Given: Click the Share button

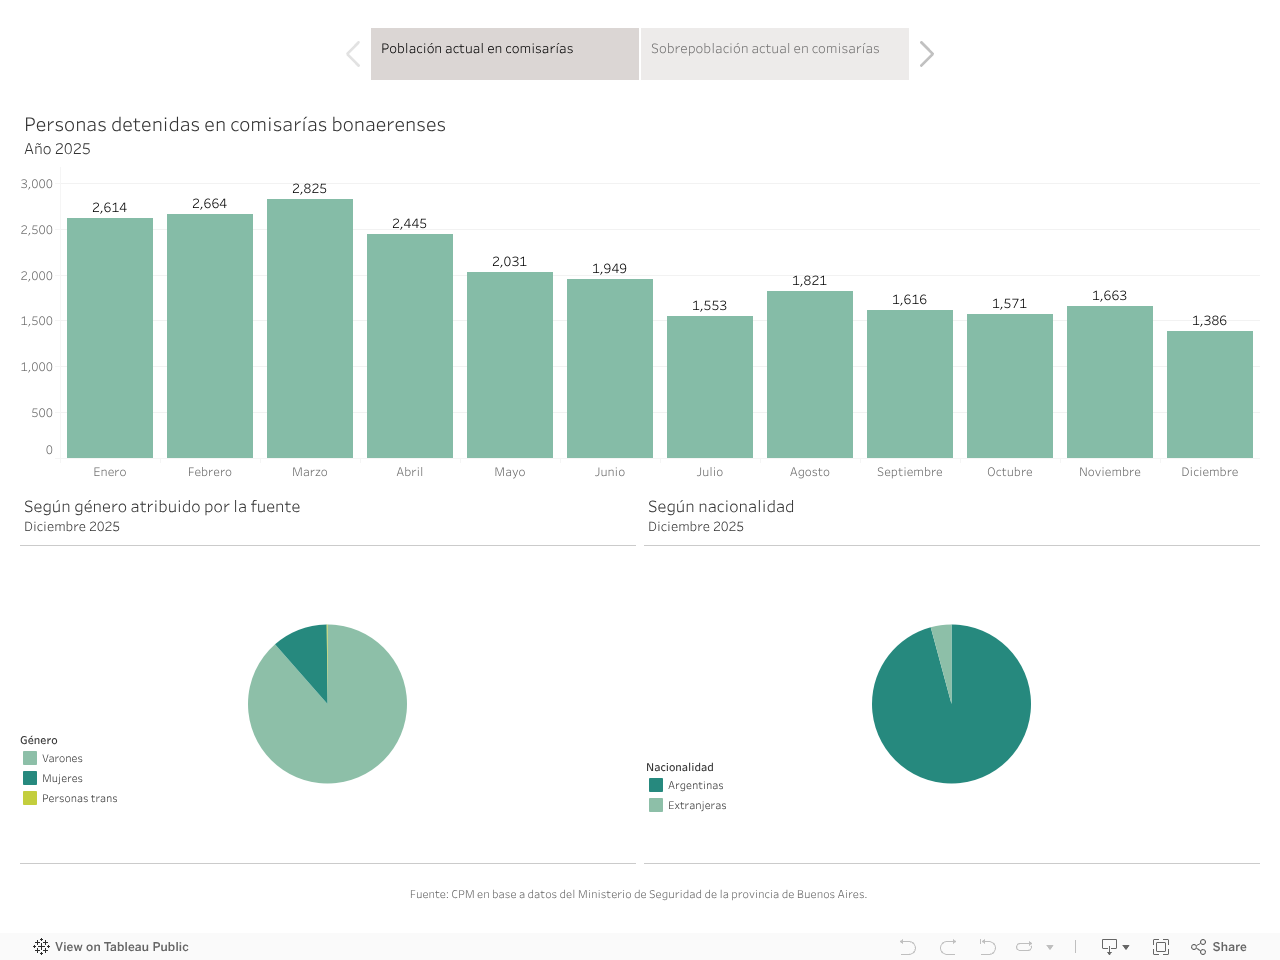Looking at the screenshot, I should 1219,947.
